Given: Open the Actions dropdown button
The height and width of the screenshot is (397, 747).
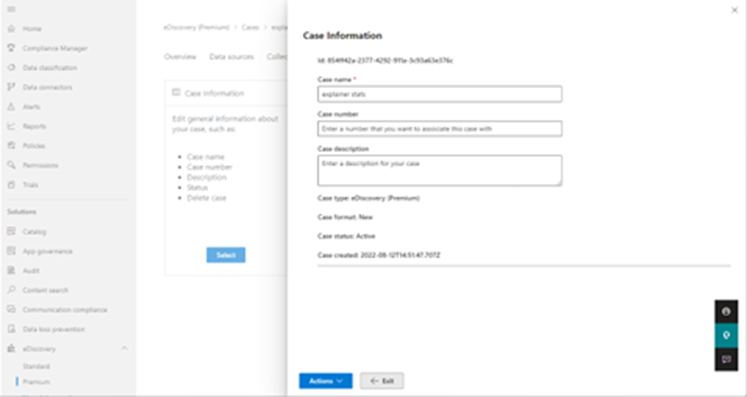Looking at the screenshot, I should coord(326,381).
